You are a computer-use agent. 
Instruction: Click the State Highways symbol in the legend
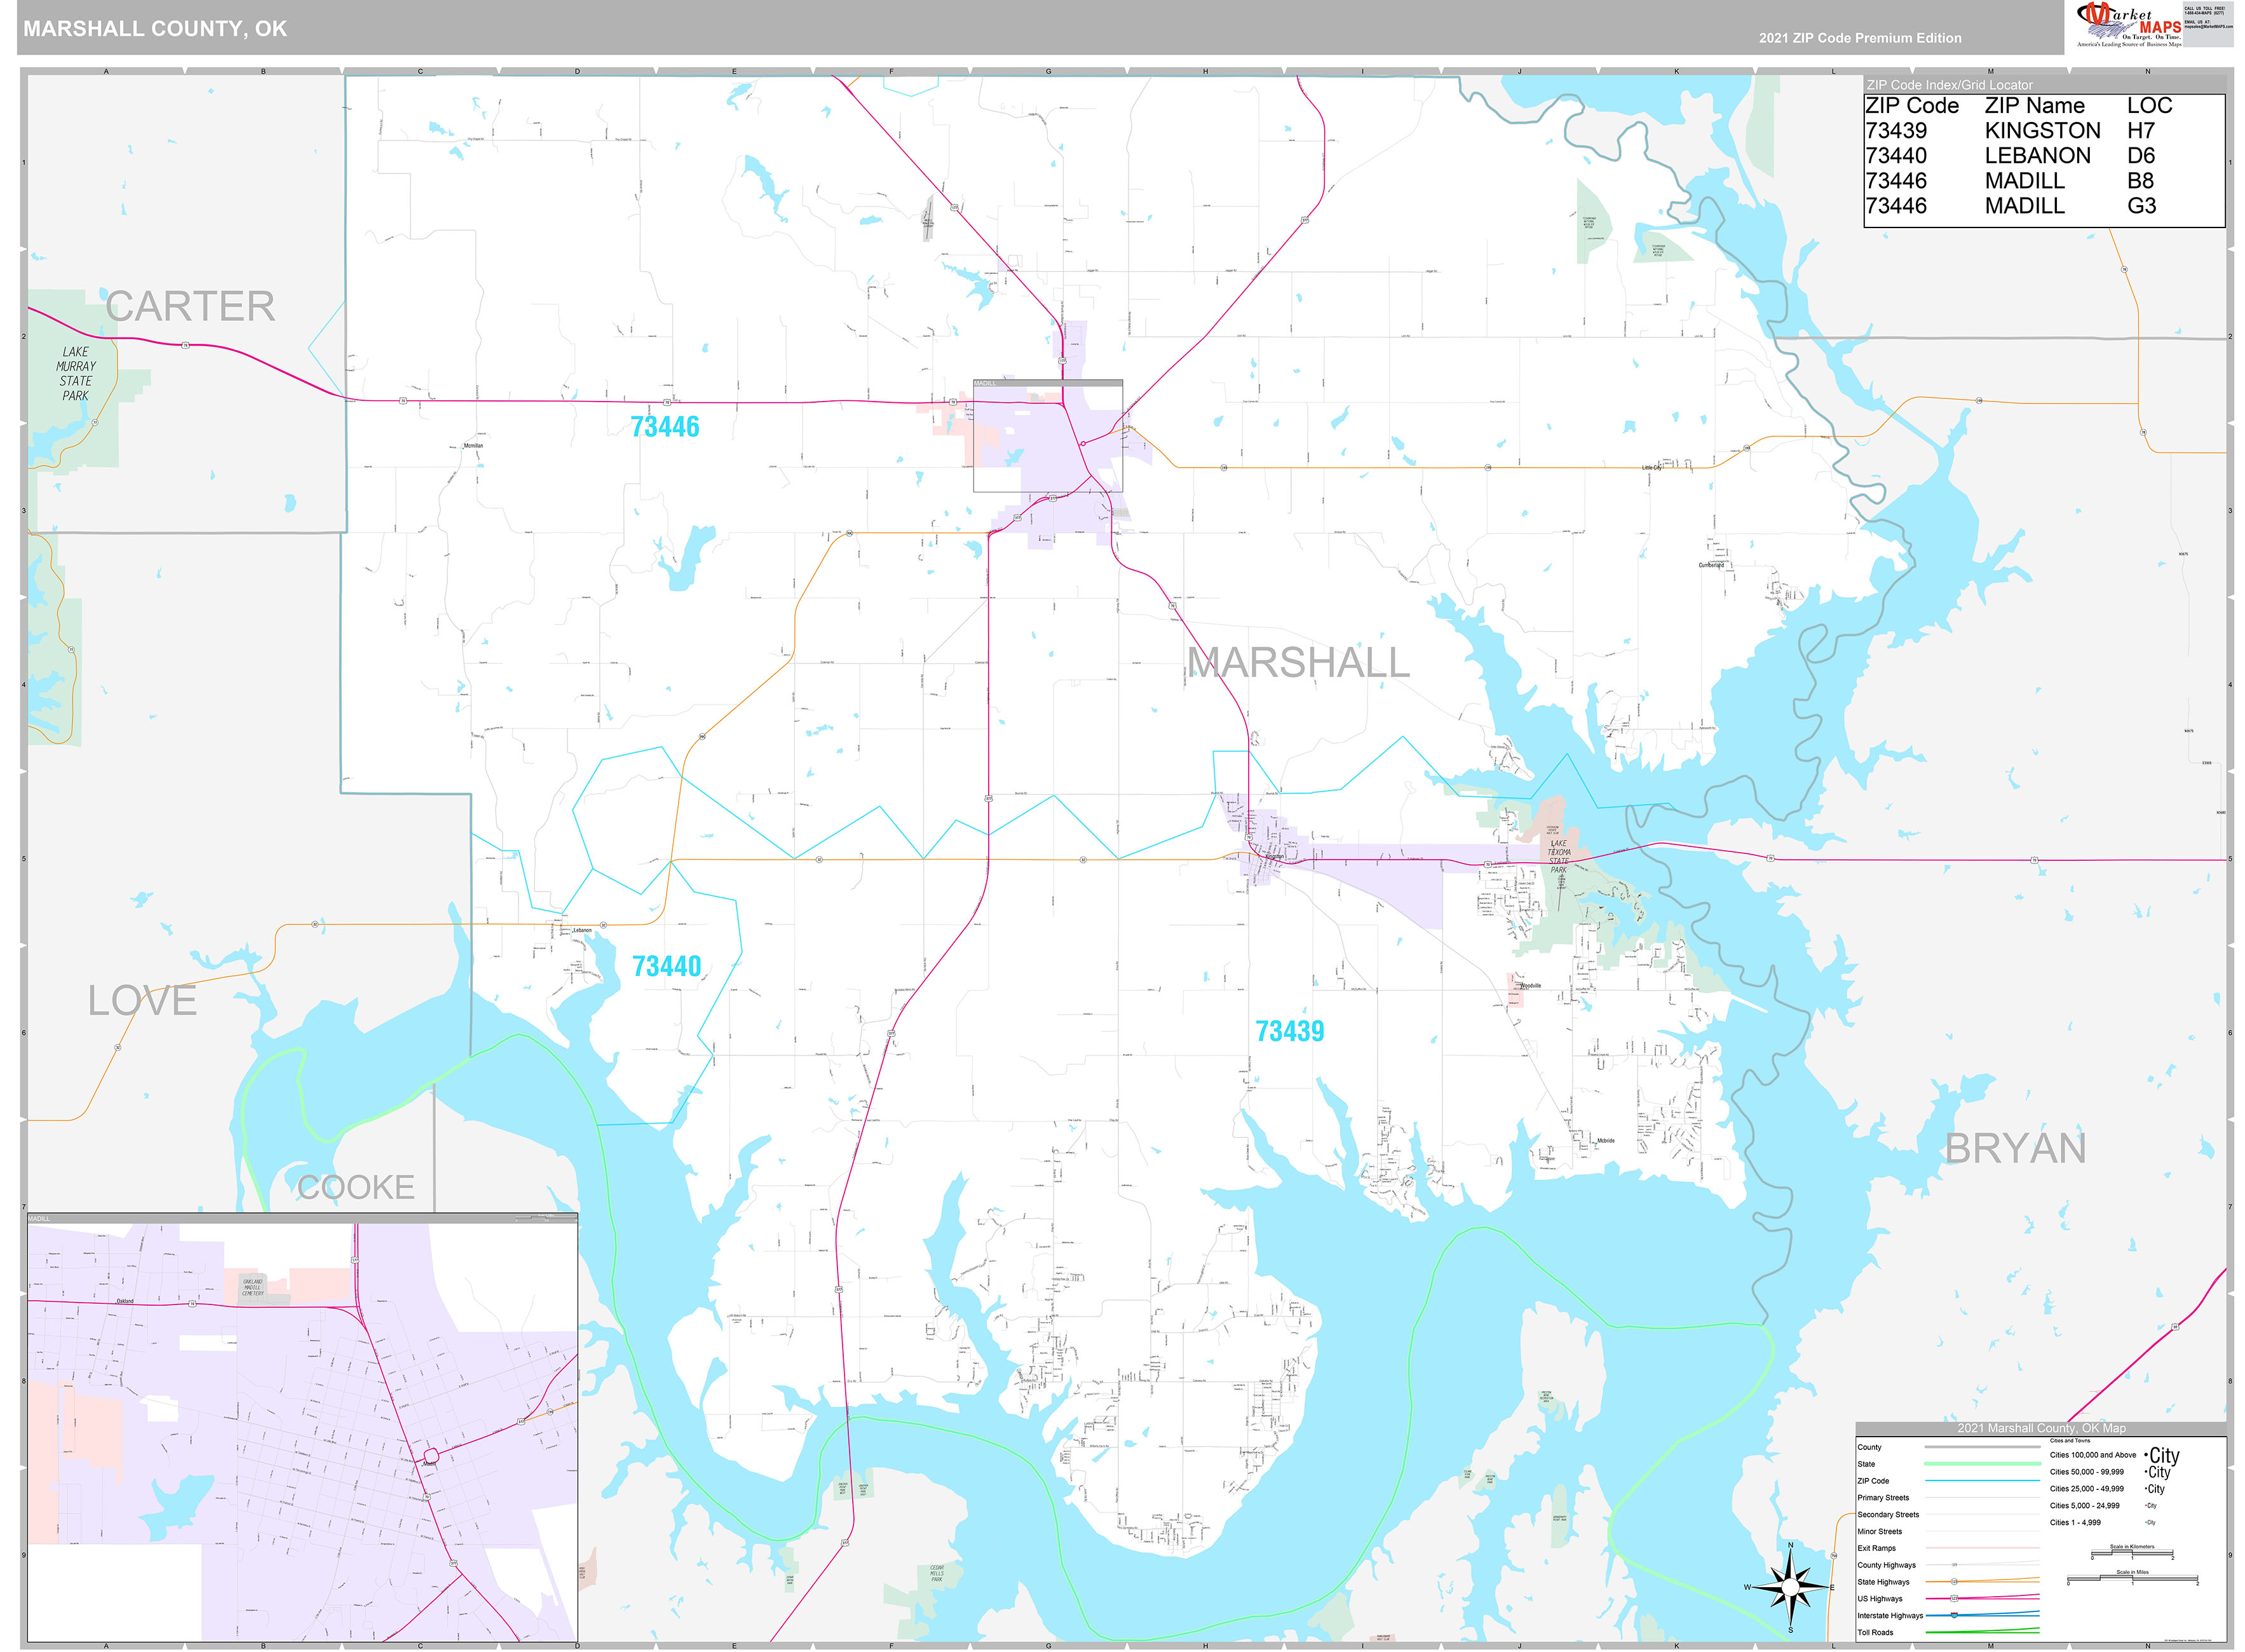[1955, 1581]
